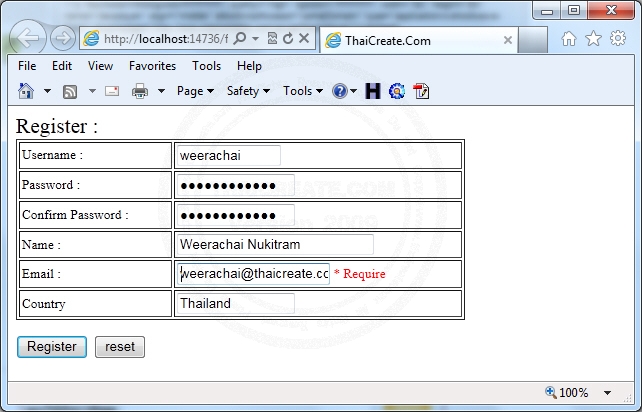
Task: Go back with the browser Back arrow
Action: (x=27, y=38)
